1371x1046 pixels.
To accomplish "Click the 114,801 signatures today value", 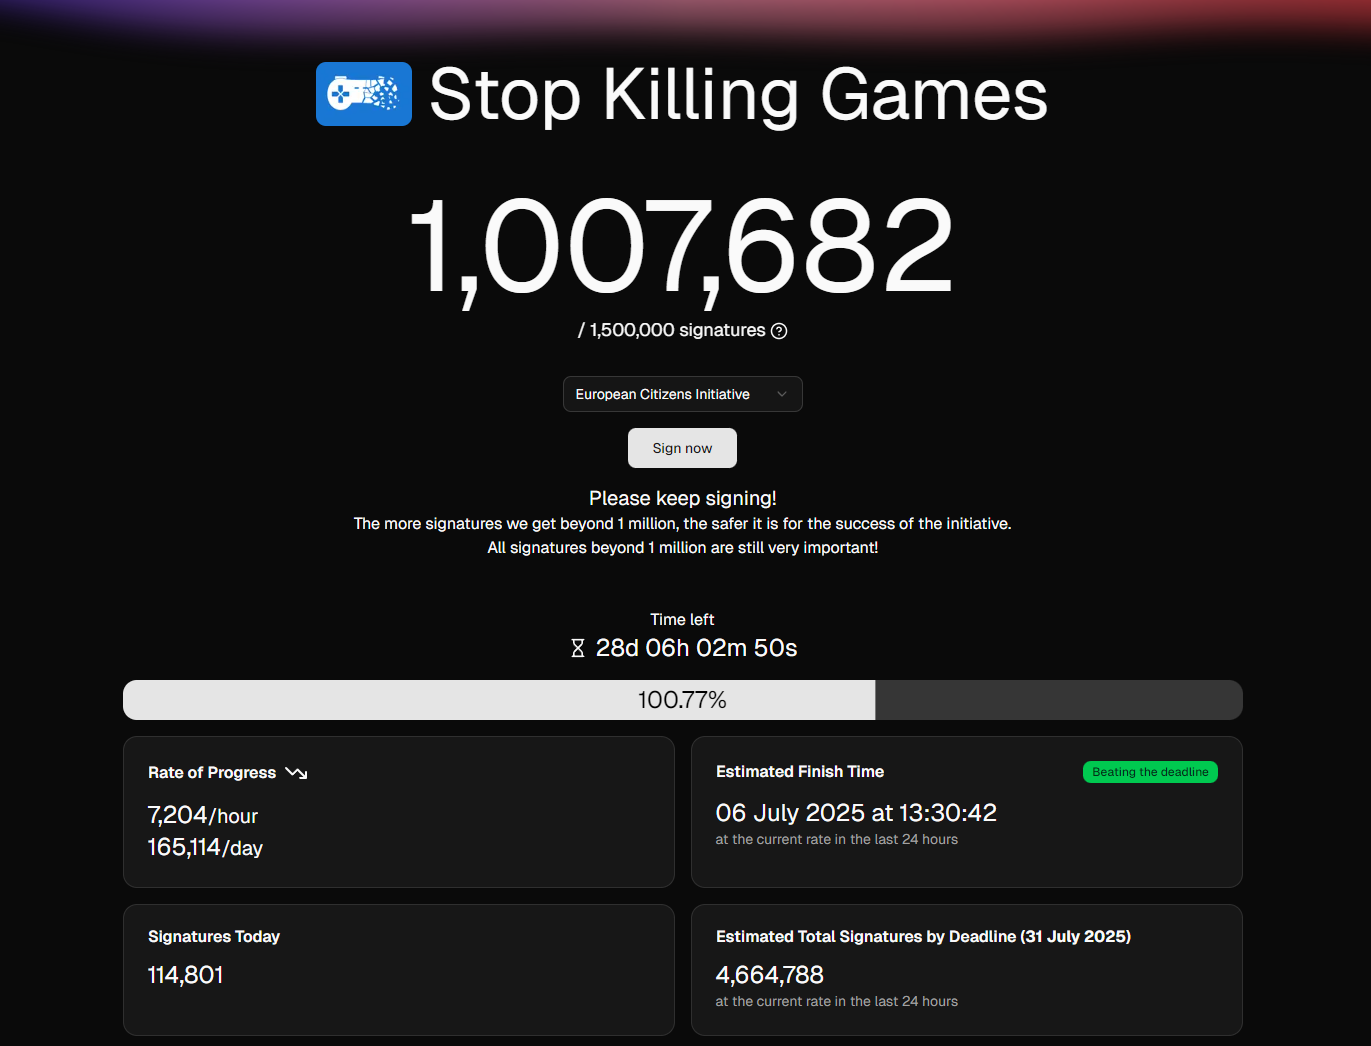I will click(185, 974).
